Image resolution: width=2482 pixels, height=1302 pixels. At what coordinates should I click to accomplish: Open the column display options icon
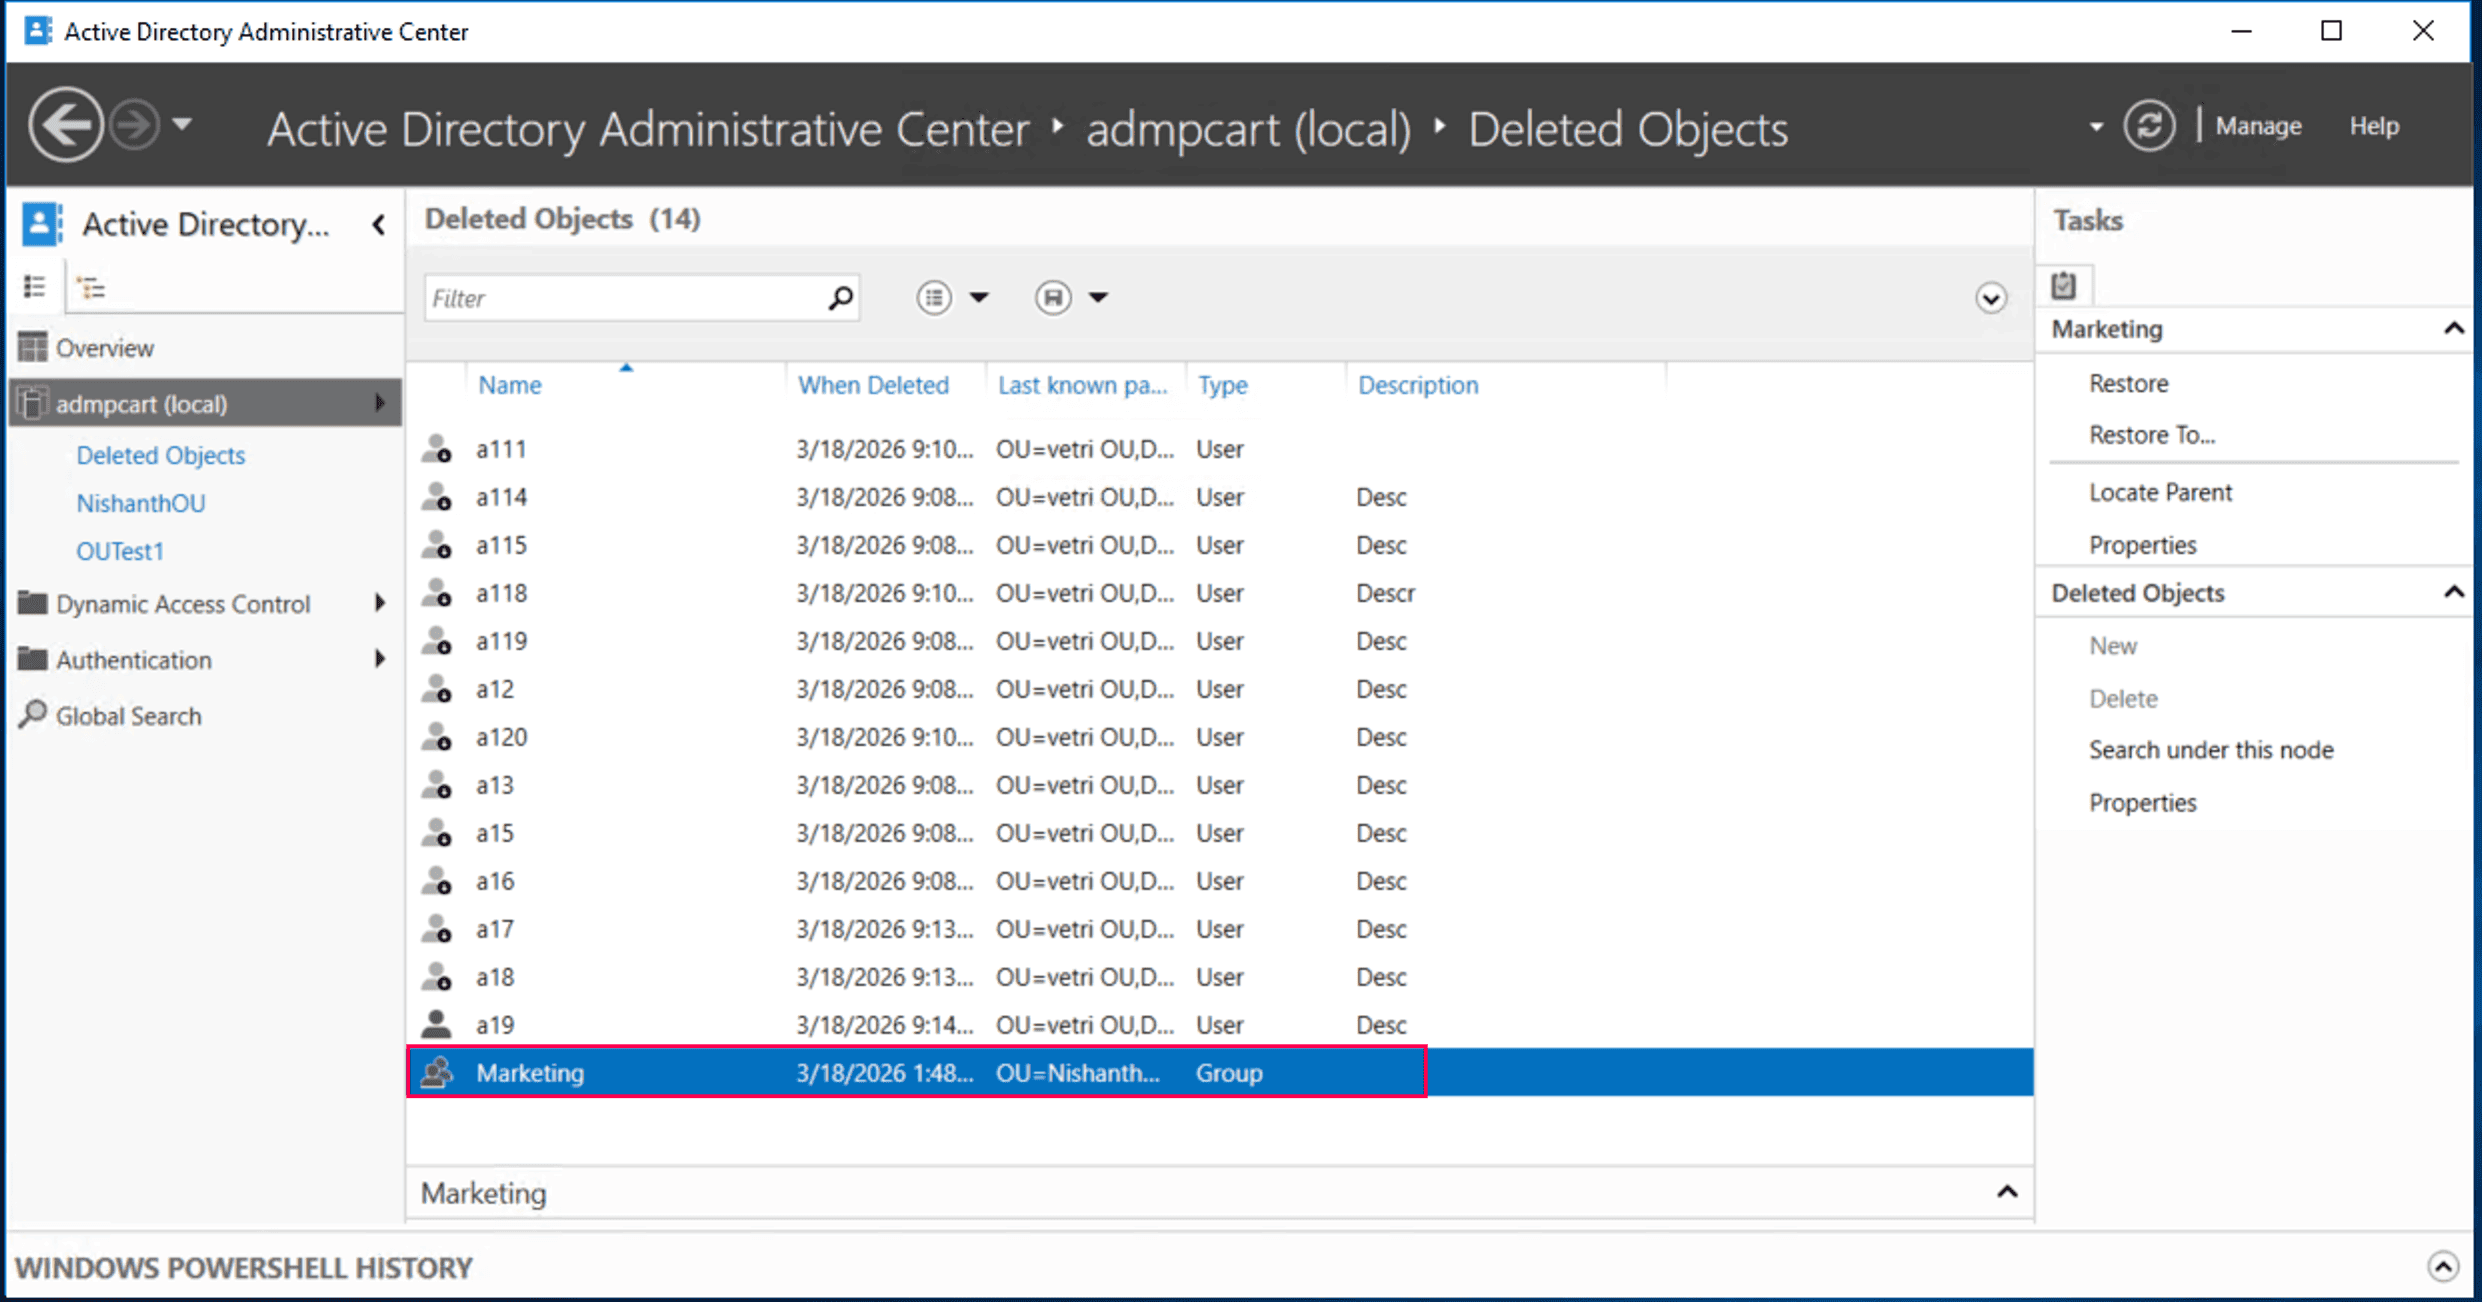point(934,297)
